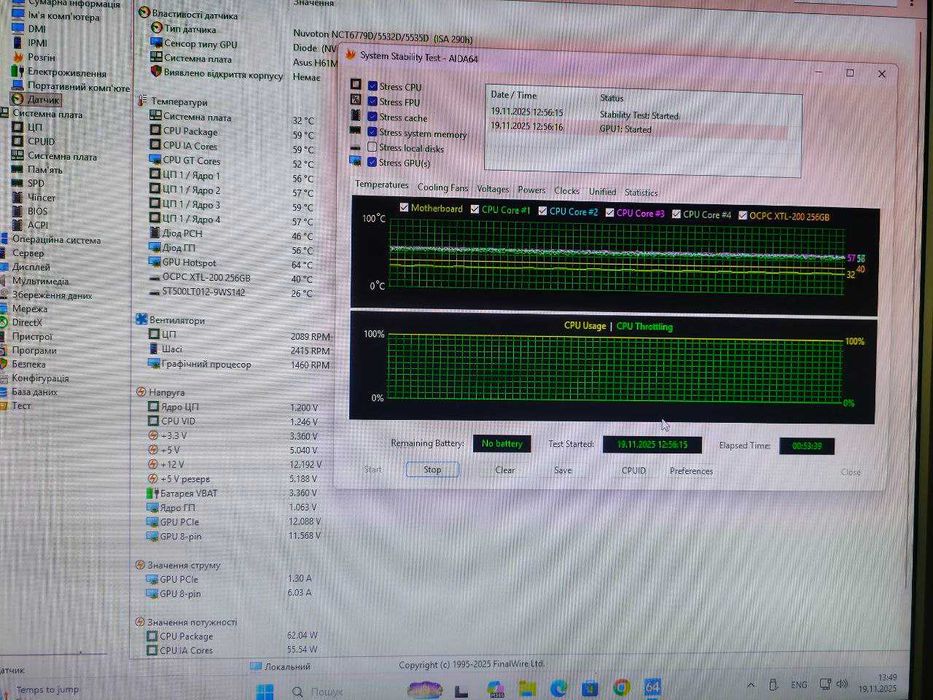Click the Clear button
This screenshot has width=933, height=700.
click(x=505, y=470)
